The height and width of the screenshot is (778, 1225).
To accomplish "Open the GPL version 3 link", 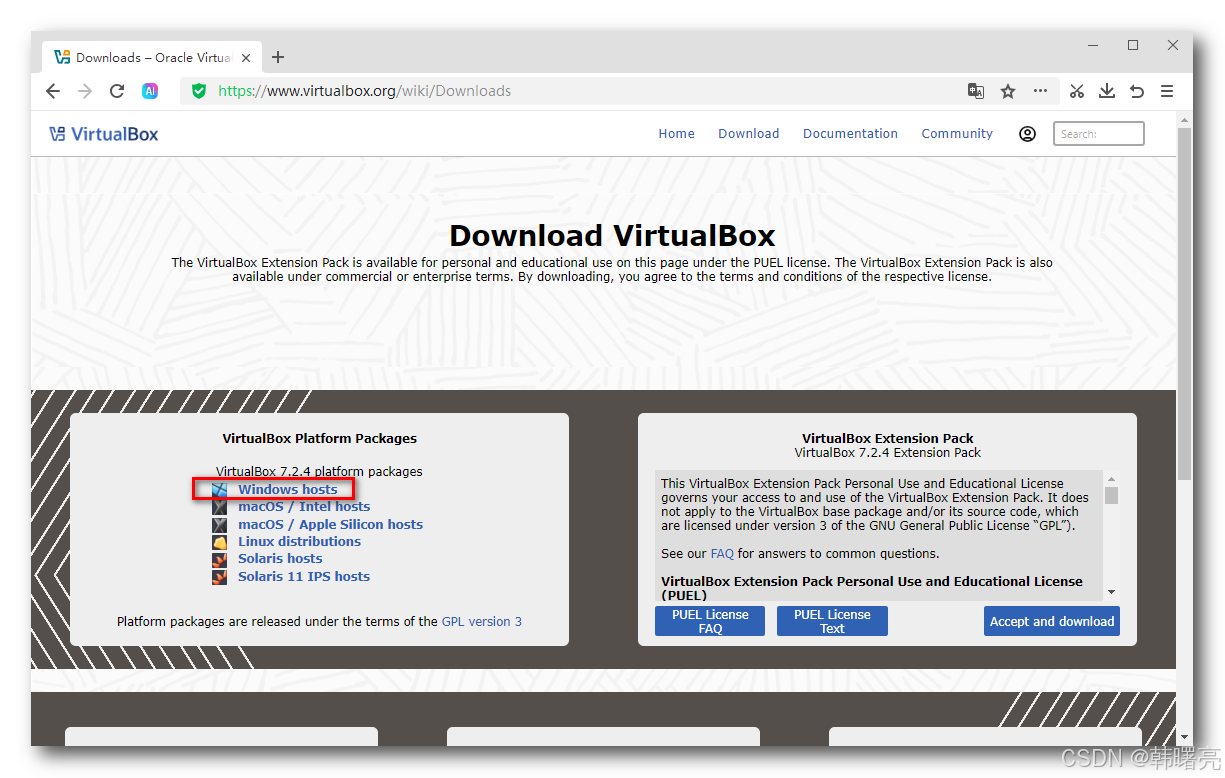I will 482,622.
